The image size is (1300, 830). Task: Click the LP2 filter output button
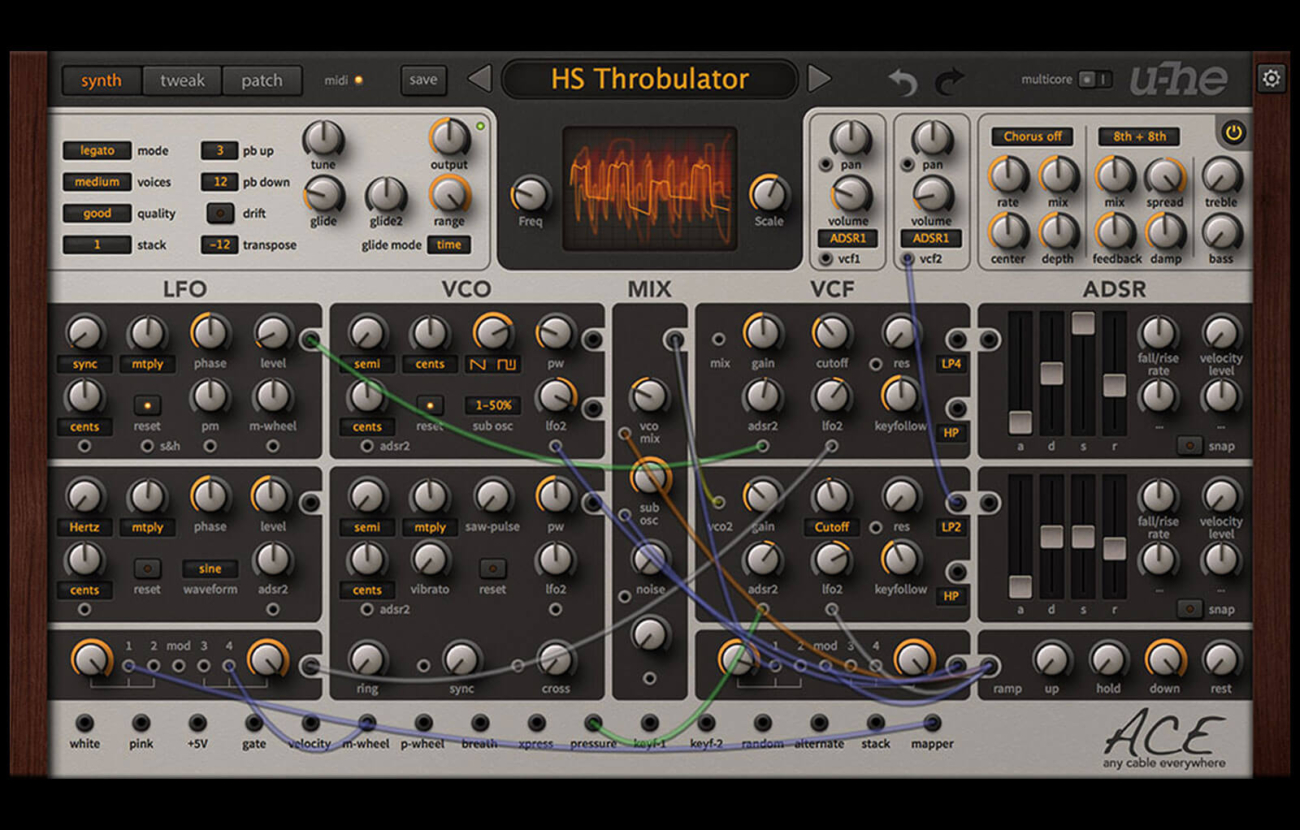(951, 527)
